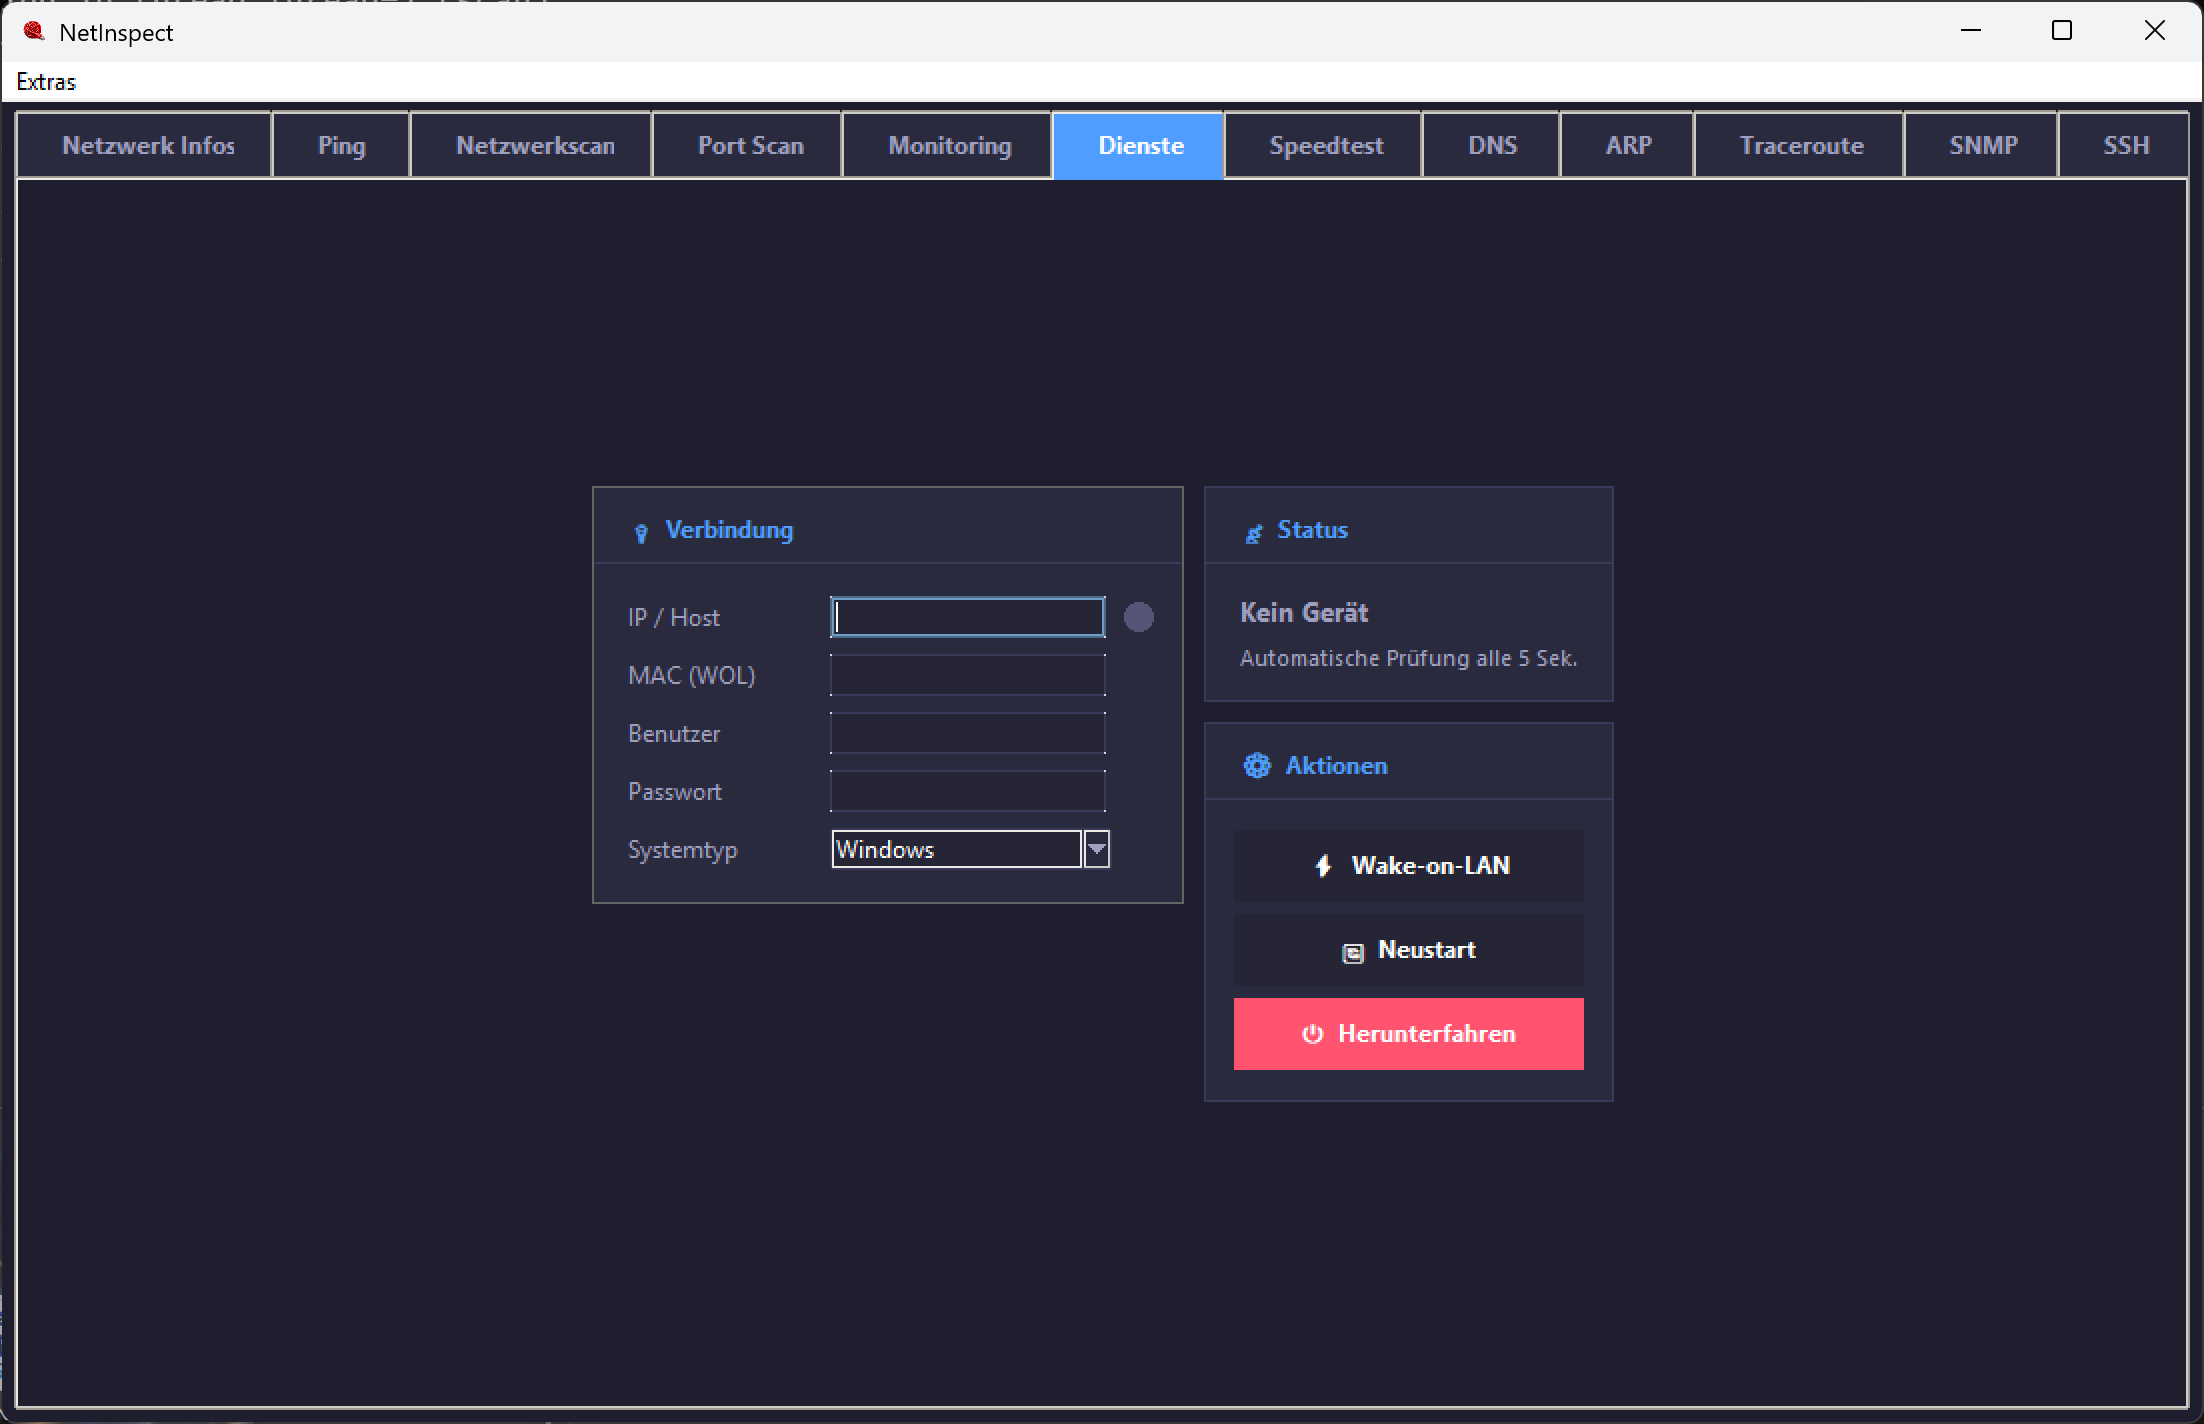Click the 'MAC (WOL)' label
Viewport: 2204px width, 1424px height.
pos(691,676)
